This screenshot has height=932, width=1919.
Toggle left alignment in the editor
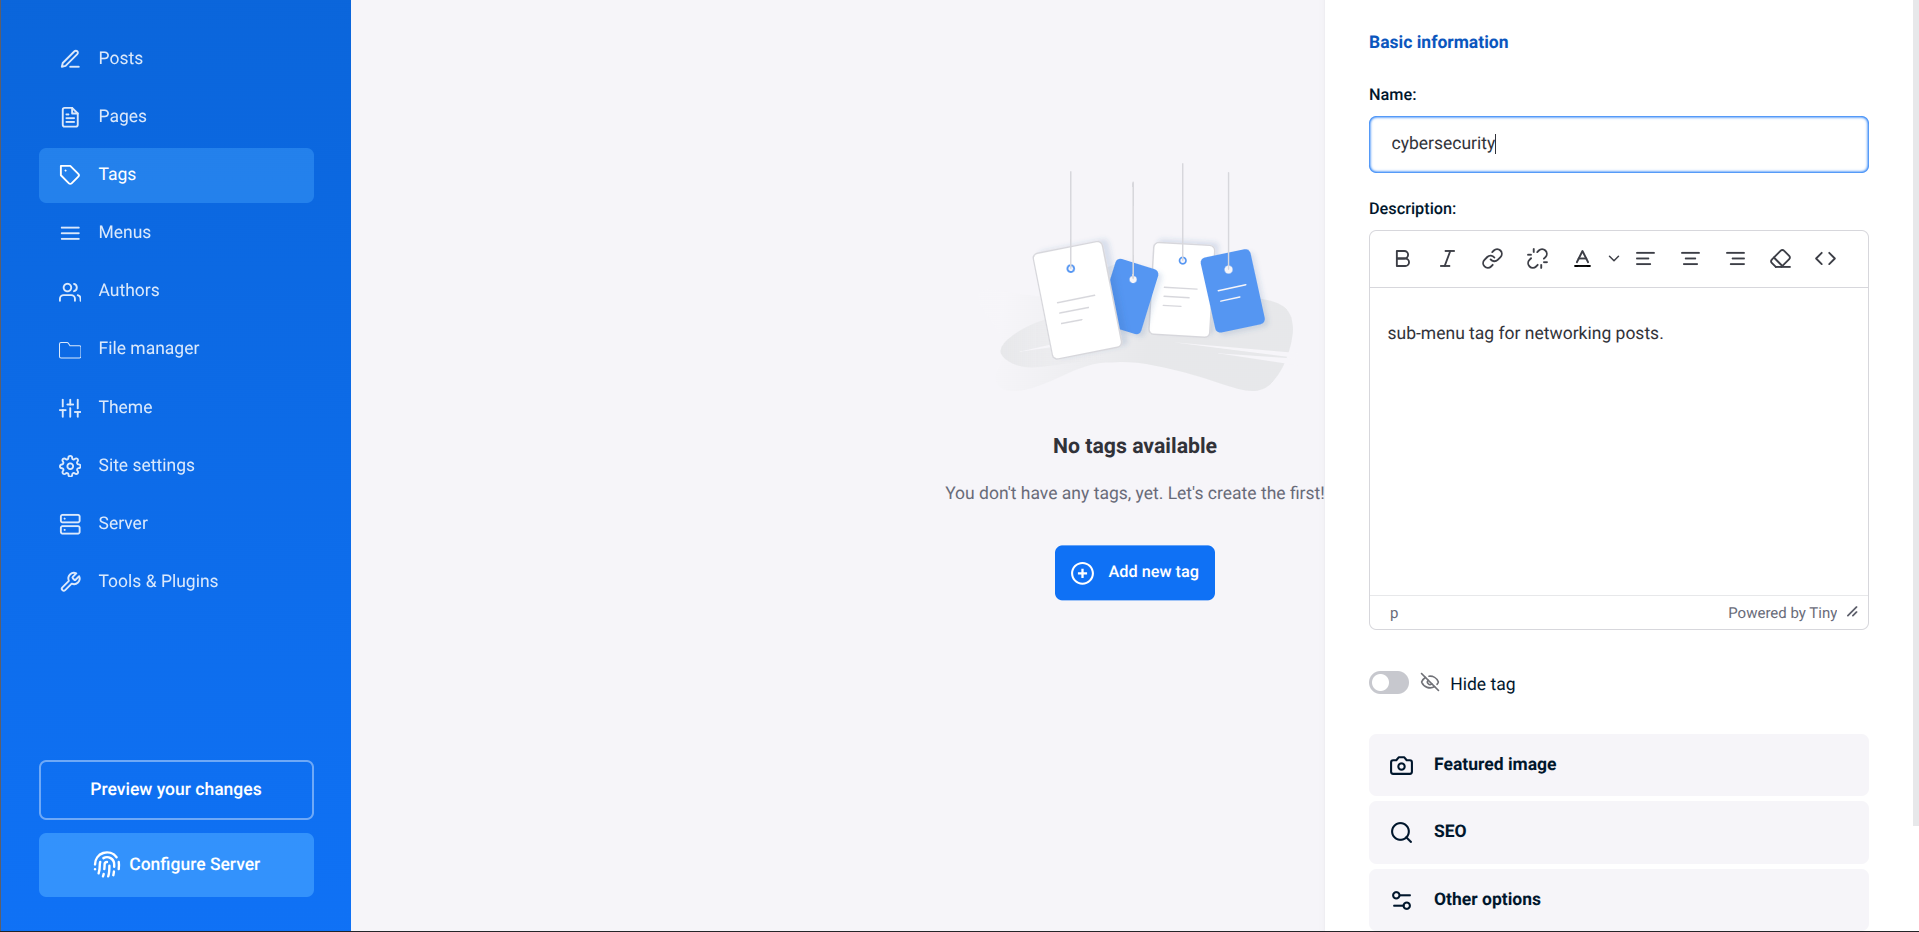click(1645, 258)
